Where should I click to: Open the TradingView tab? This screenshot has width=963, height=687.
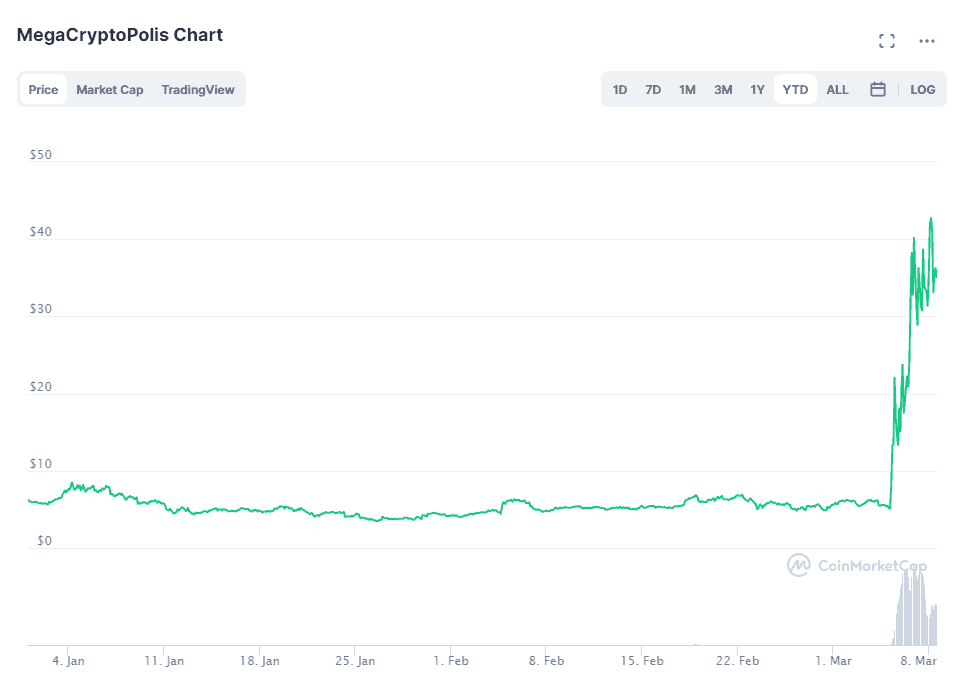pos(198,90)
